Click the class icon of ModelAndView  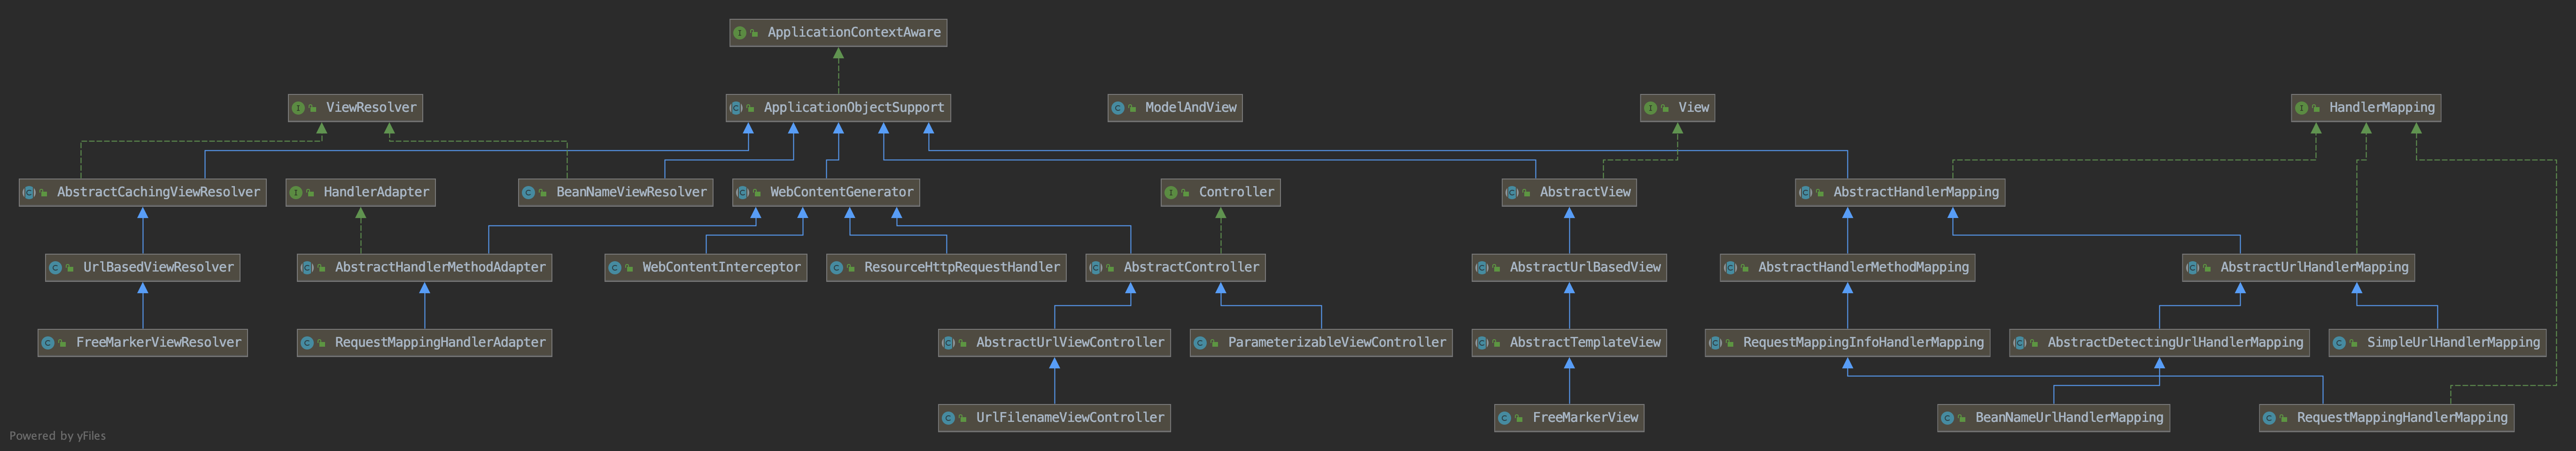pos(1118,108)
